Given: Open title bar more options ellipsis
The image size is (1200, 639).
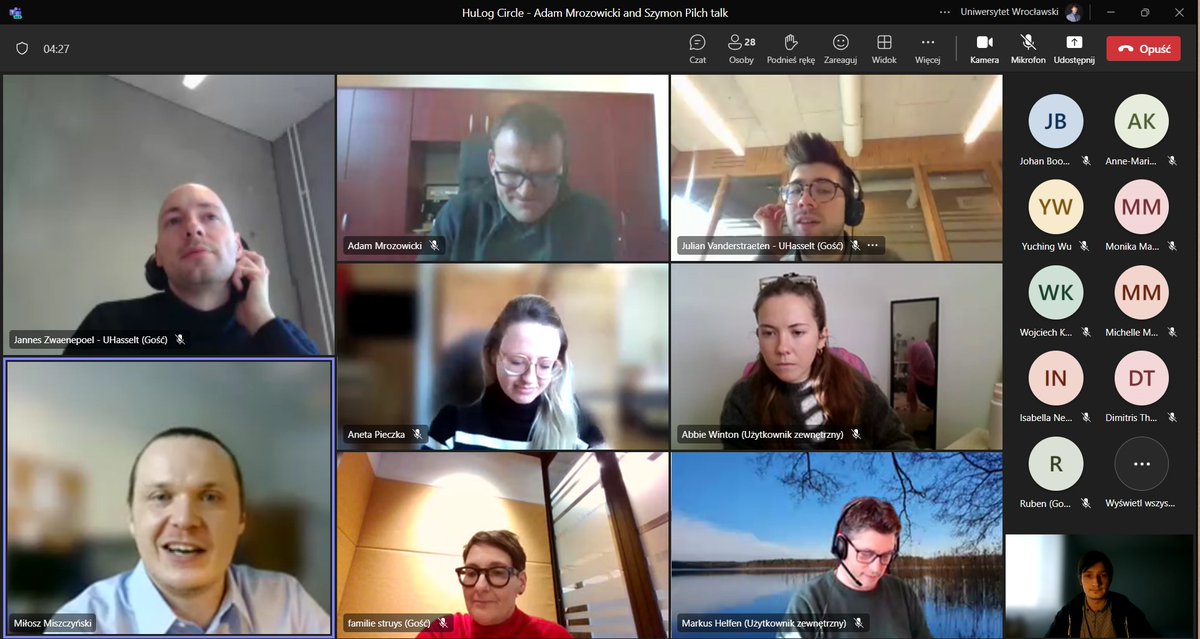Looking at the screenshot, I should pos(945,12).
